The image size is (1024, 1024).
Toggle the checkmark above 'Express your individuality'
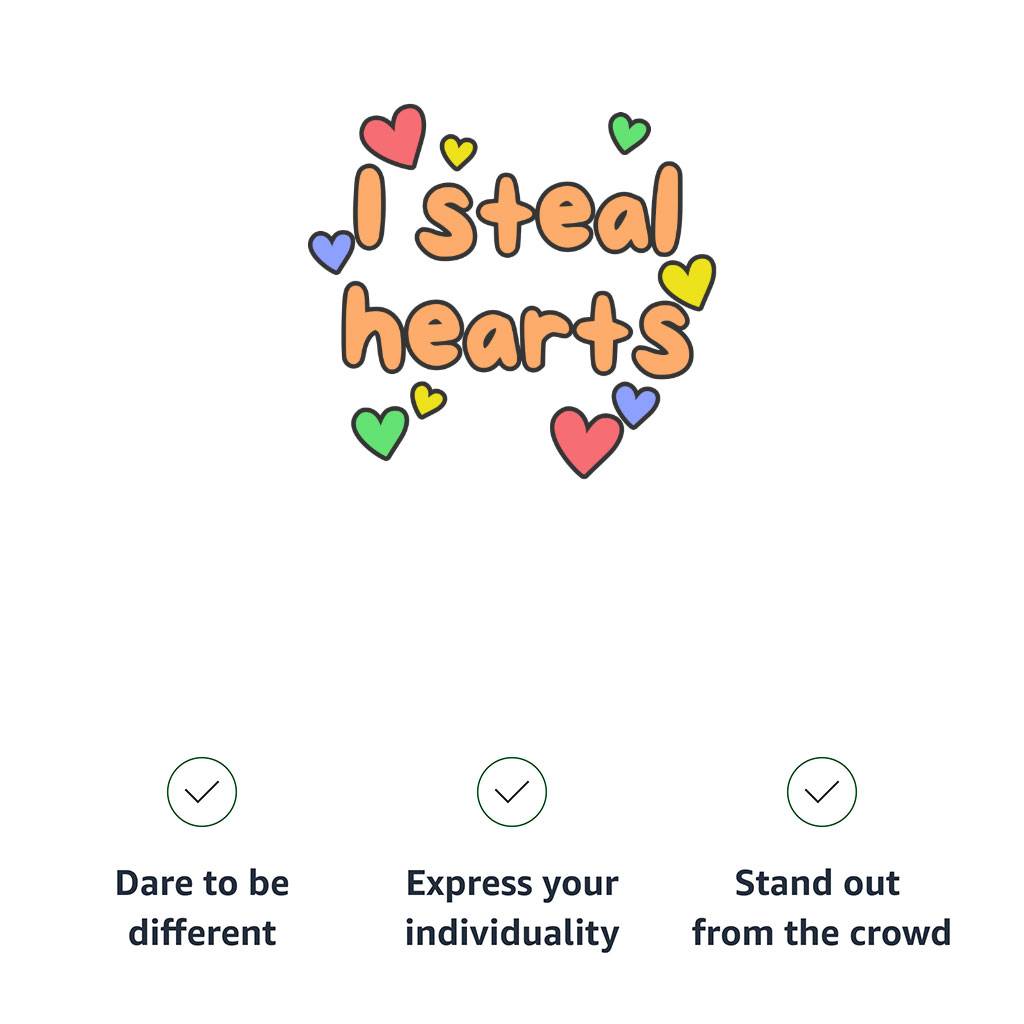tap(512, 792)
